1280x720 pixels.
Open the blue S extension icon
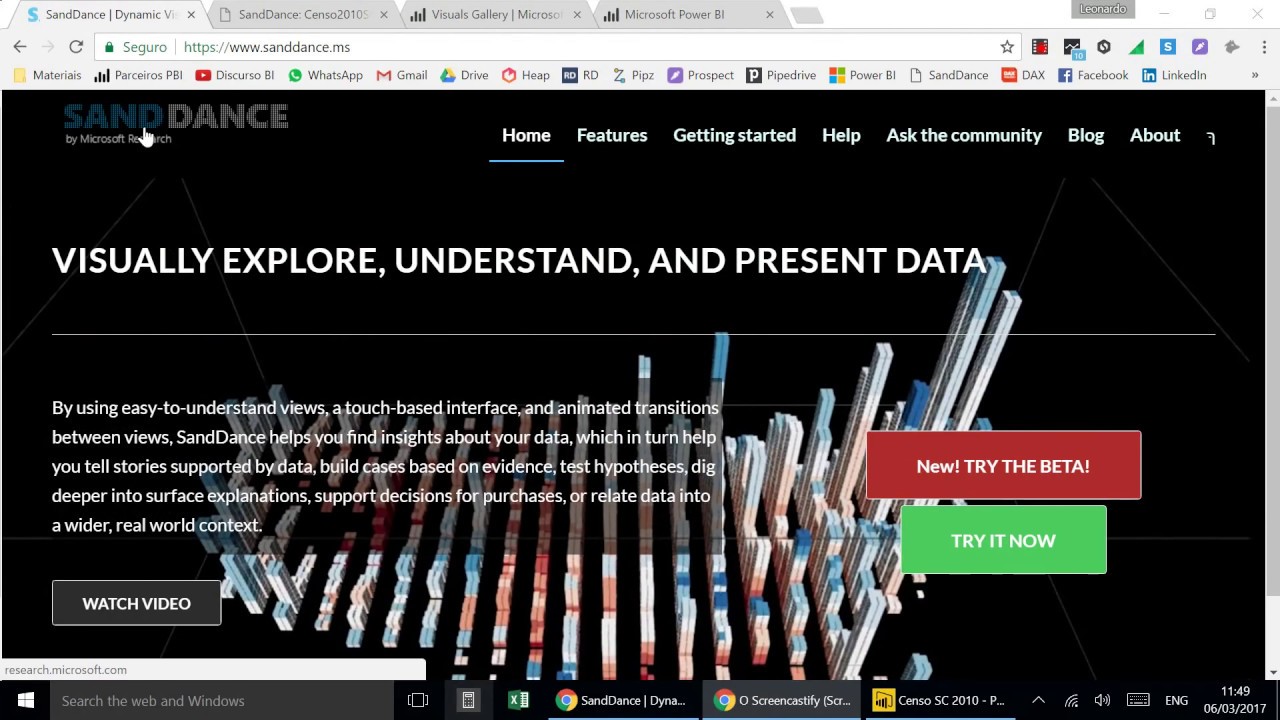(1168, 47)
